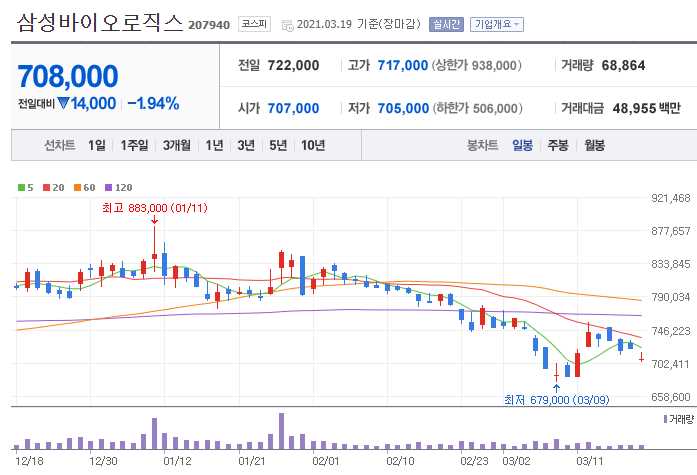Click the 877,657 price axis label
697x475 pixels.
(671, 231)
